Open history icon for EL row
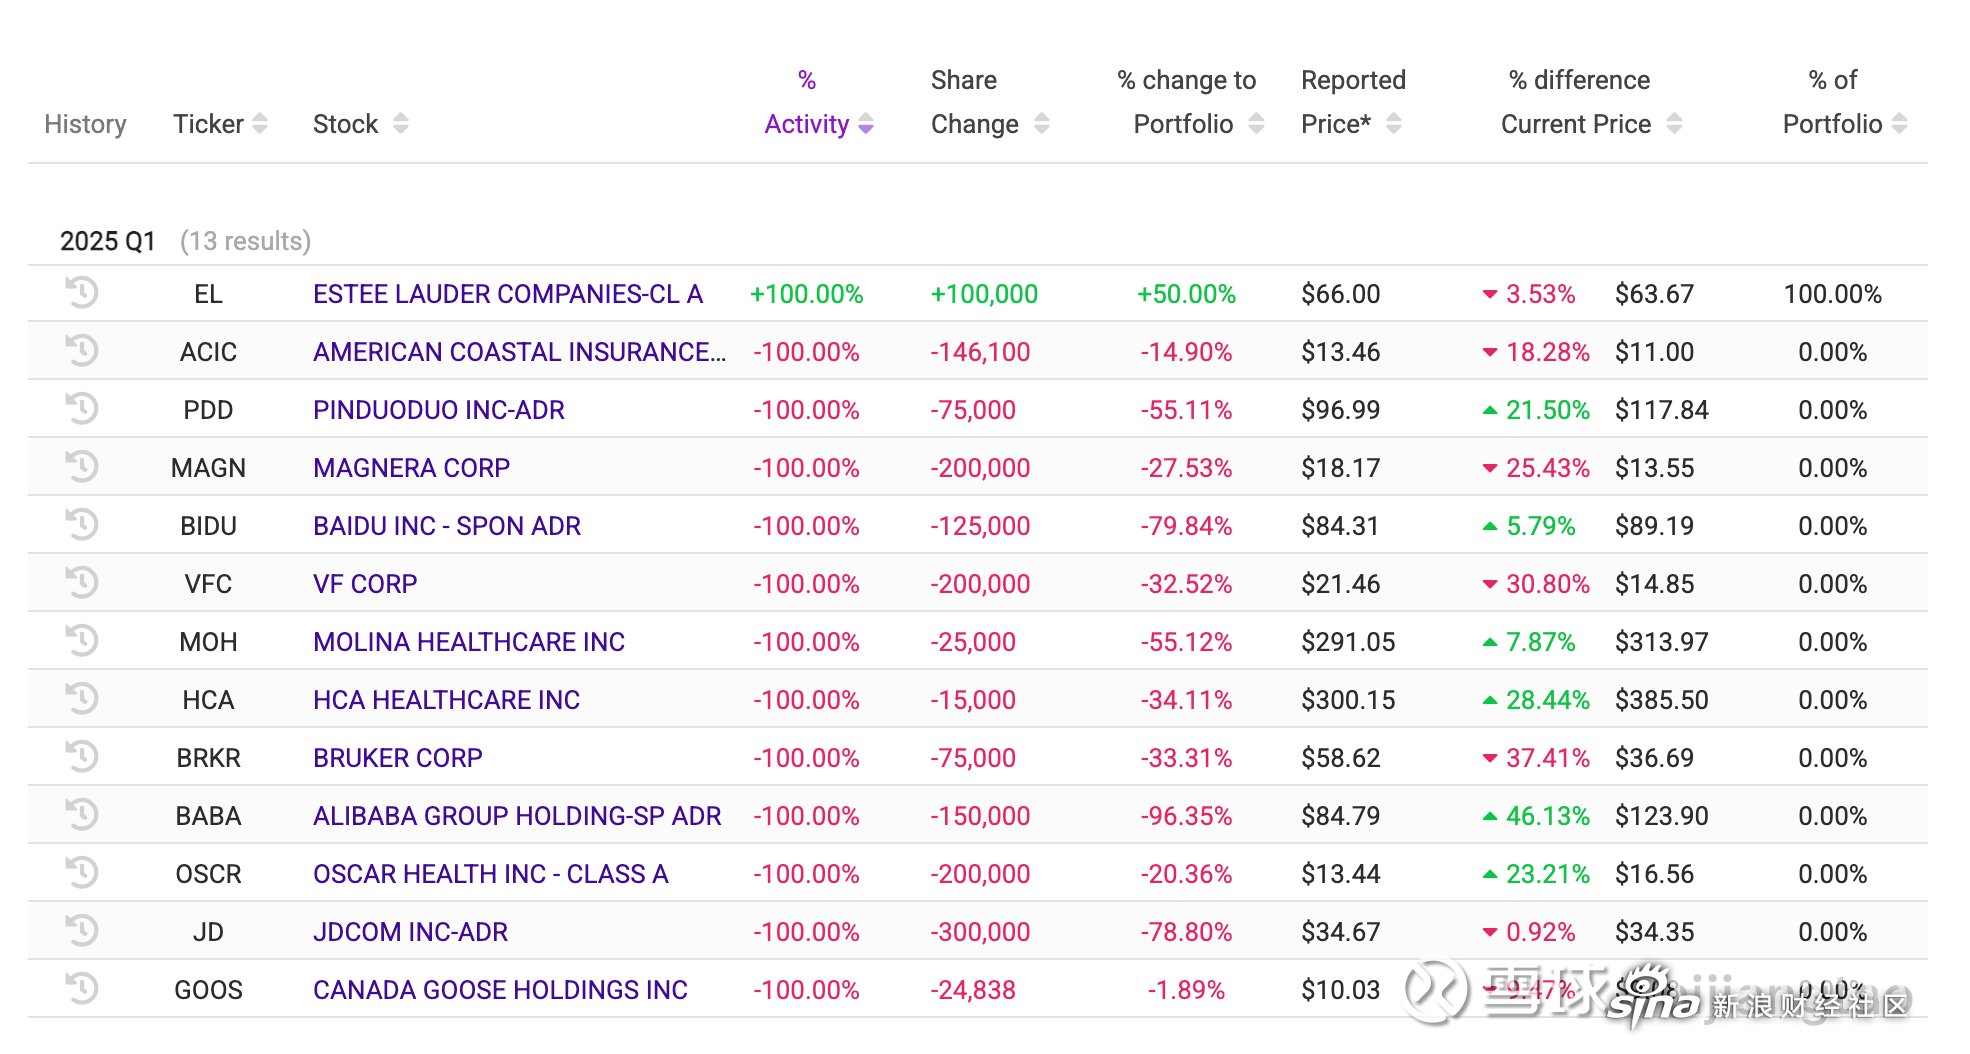Image resolution: width=1970 pixels, height=1054 pixels. point(82,292)
